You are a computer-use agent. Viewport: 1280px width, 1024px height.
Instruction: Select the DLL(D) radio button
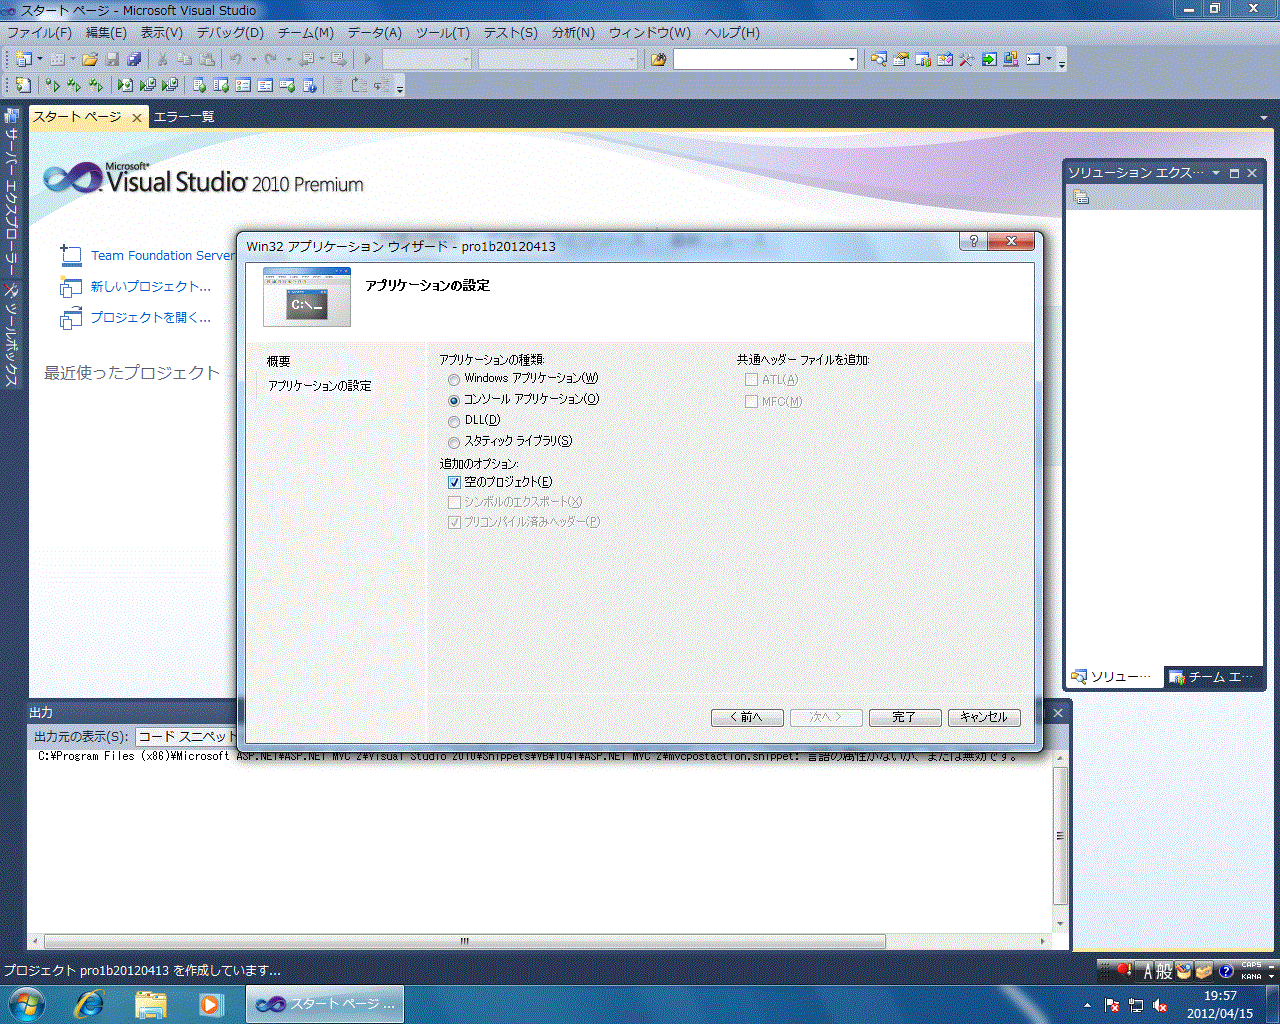pyautogui.click(x=454, y=421)
